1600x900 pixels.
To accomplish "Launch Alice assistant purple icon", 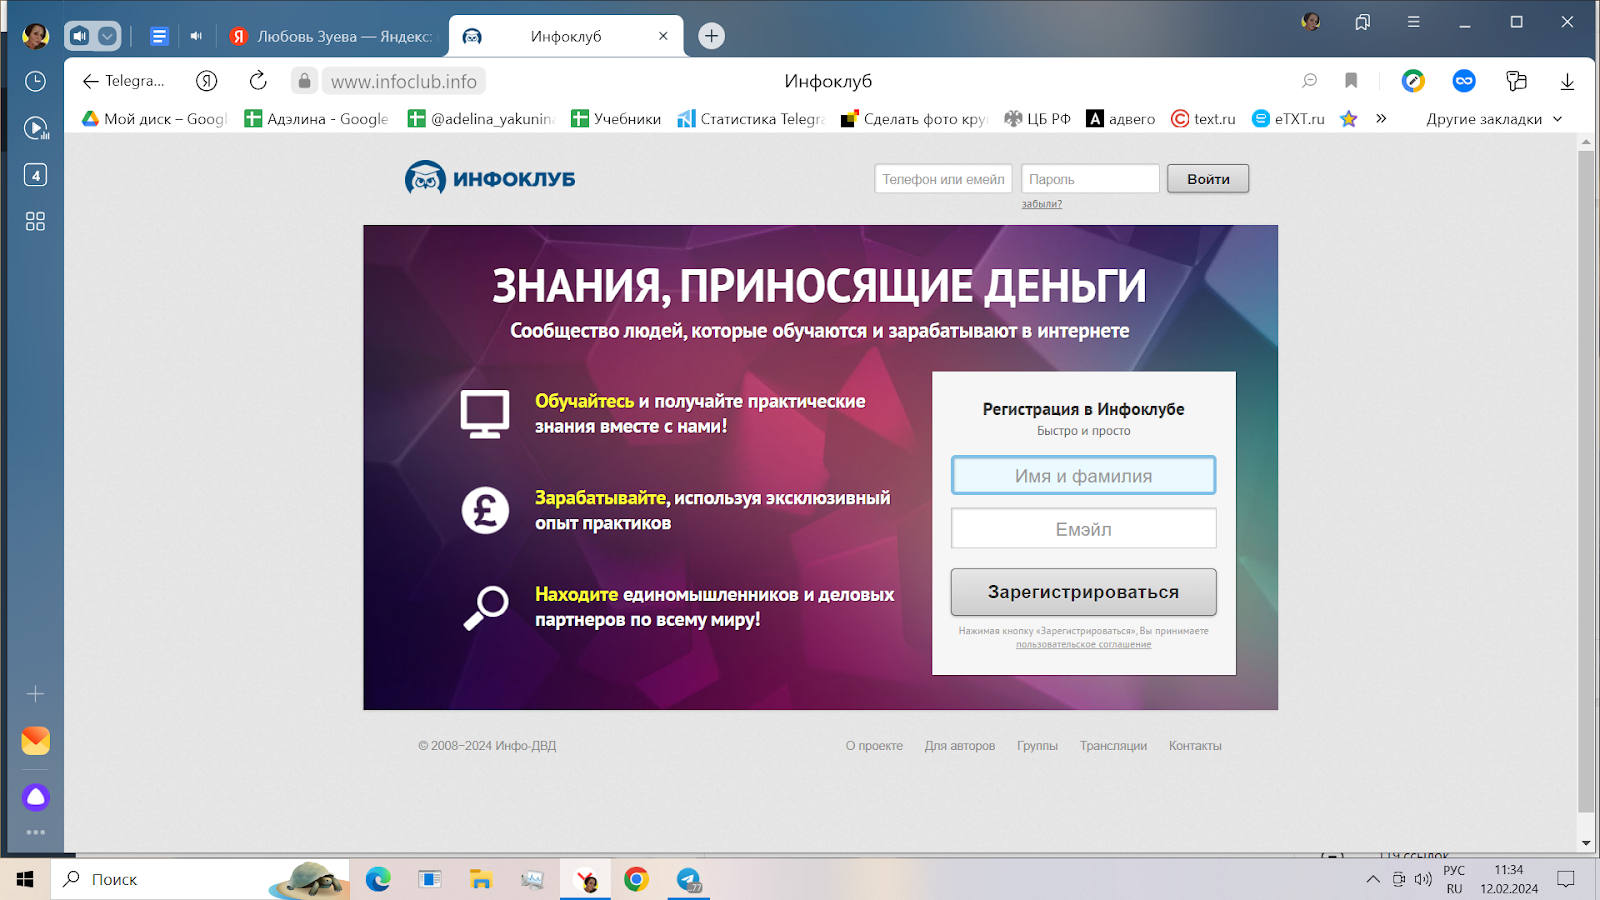I will (35, 797).
